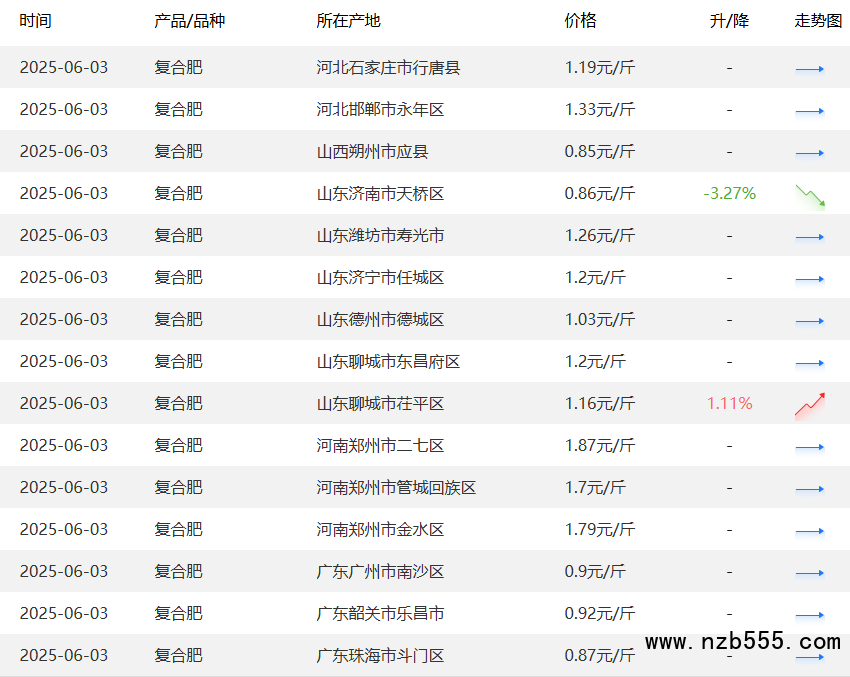Open trend icon for 河北邯郸市永年区
850x677 pixels.
810,111
